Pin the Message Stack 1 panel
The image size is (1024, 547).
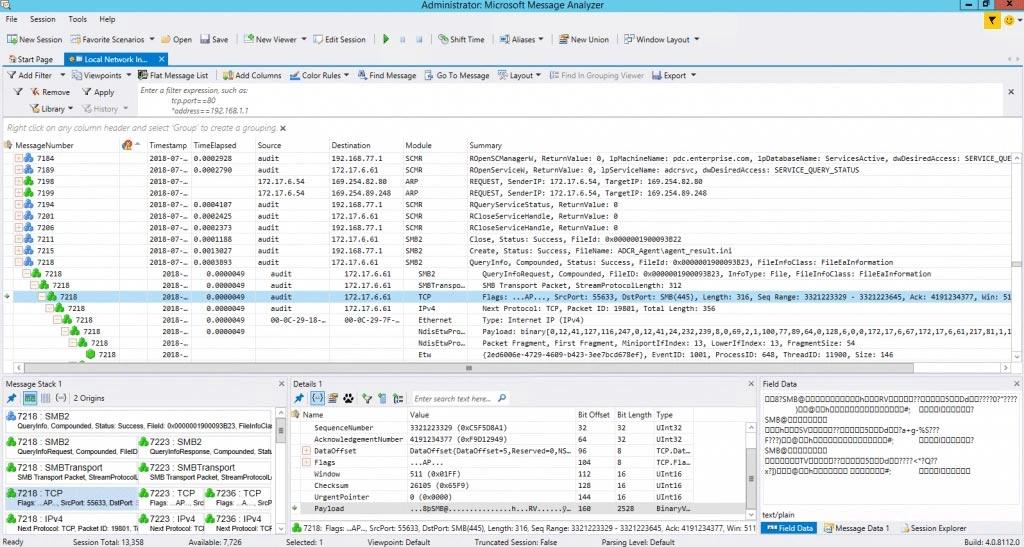click(x=11, y=398)
